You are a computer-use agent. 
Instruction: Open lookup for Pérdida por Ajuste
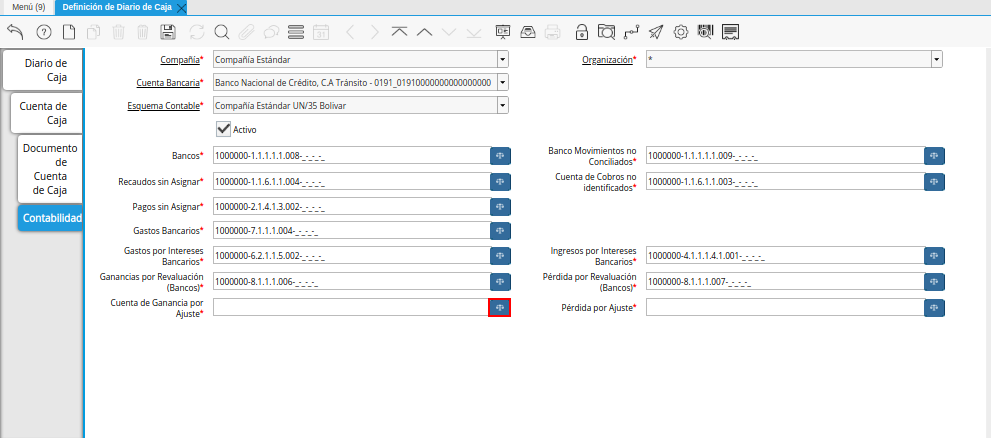(934, 308)
